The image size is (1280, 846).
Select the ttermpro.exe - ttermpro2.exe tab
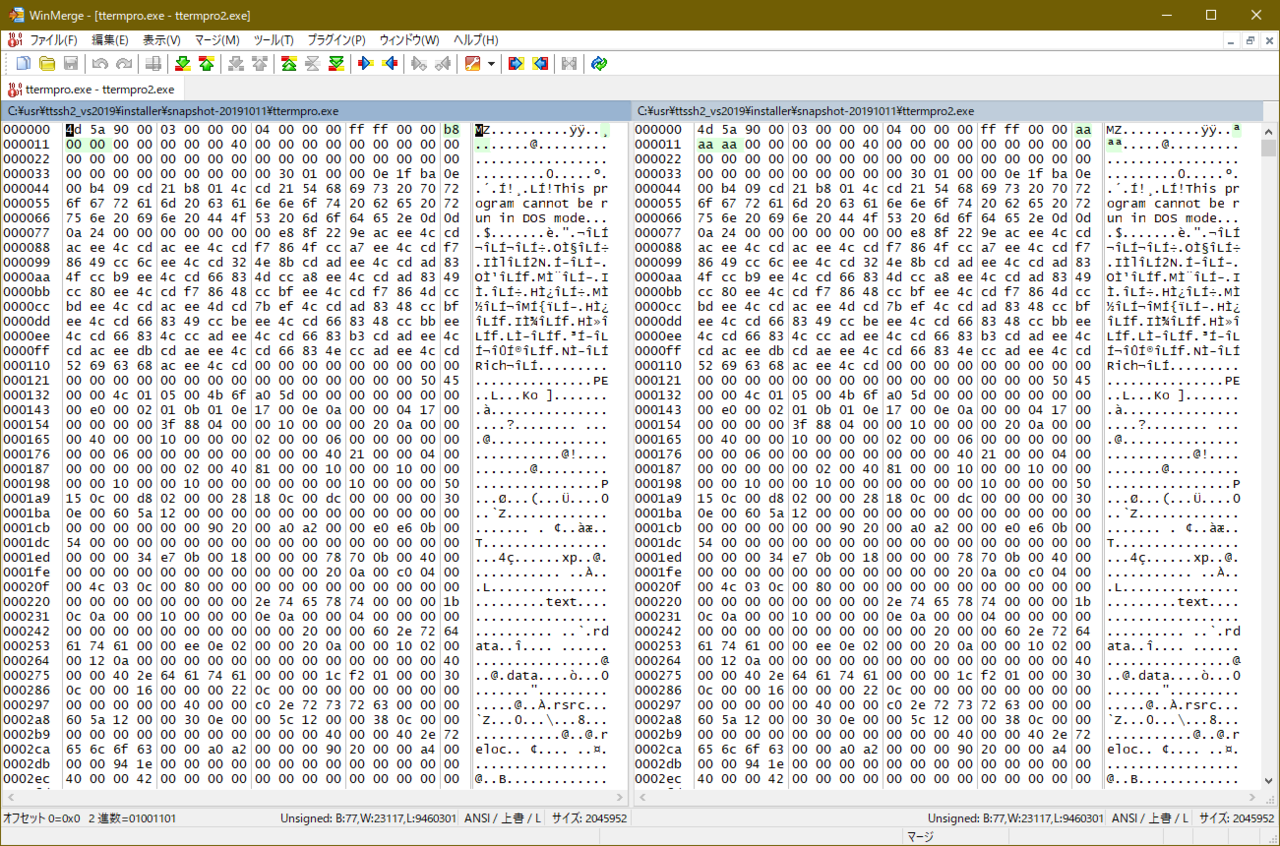[91, 89]
